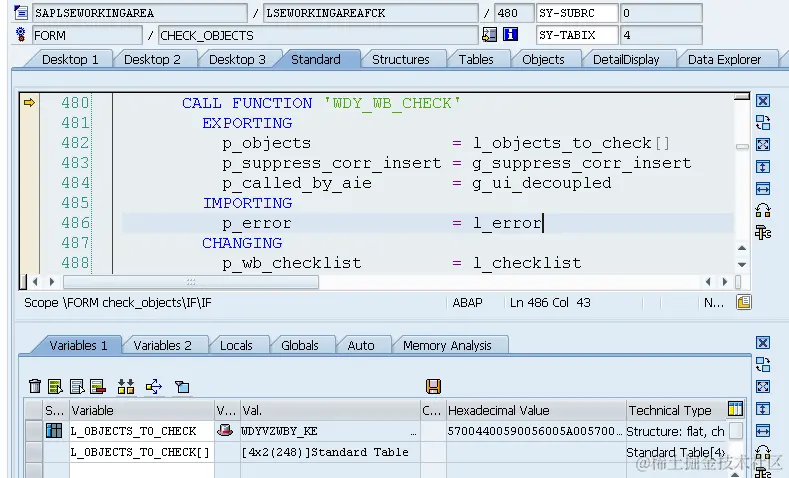Viewport: 789px width, 478px height.
Task: Click the Variable column header
Action: [x=141, y=410]
